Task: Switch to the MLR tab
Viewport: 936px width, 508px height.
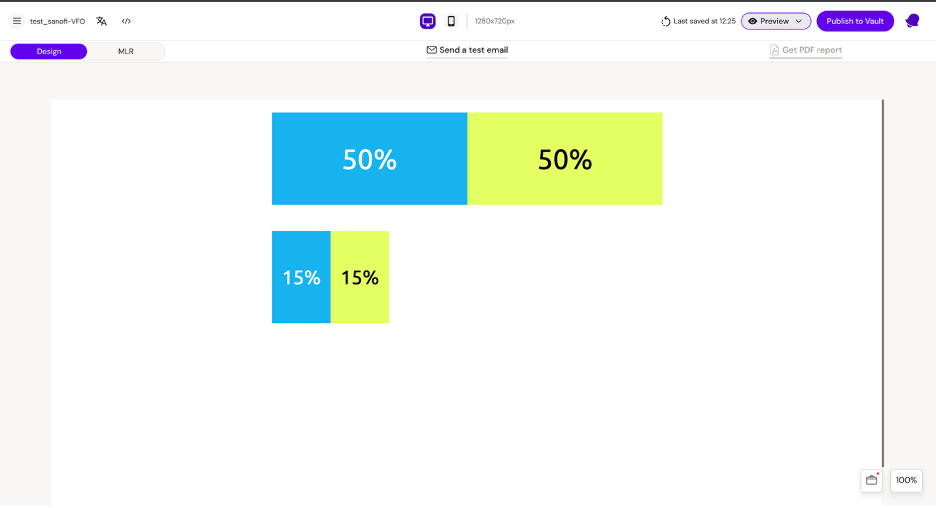Action: point(126,51)
